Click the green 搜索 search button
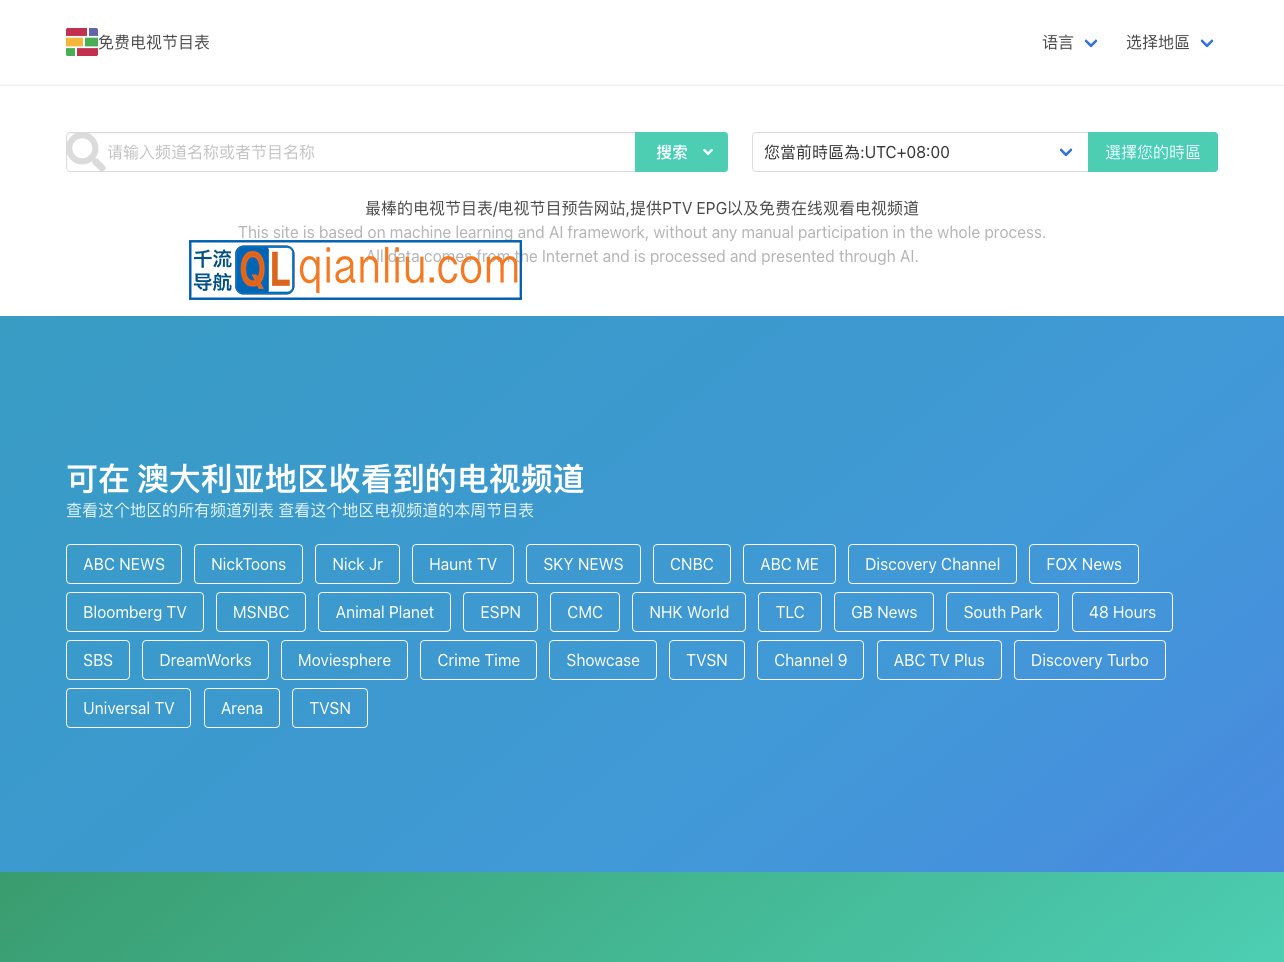1284x962 pixels. (672, 152)
